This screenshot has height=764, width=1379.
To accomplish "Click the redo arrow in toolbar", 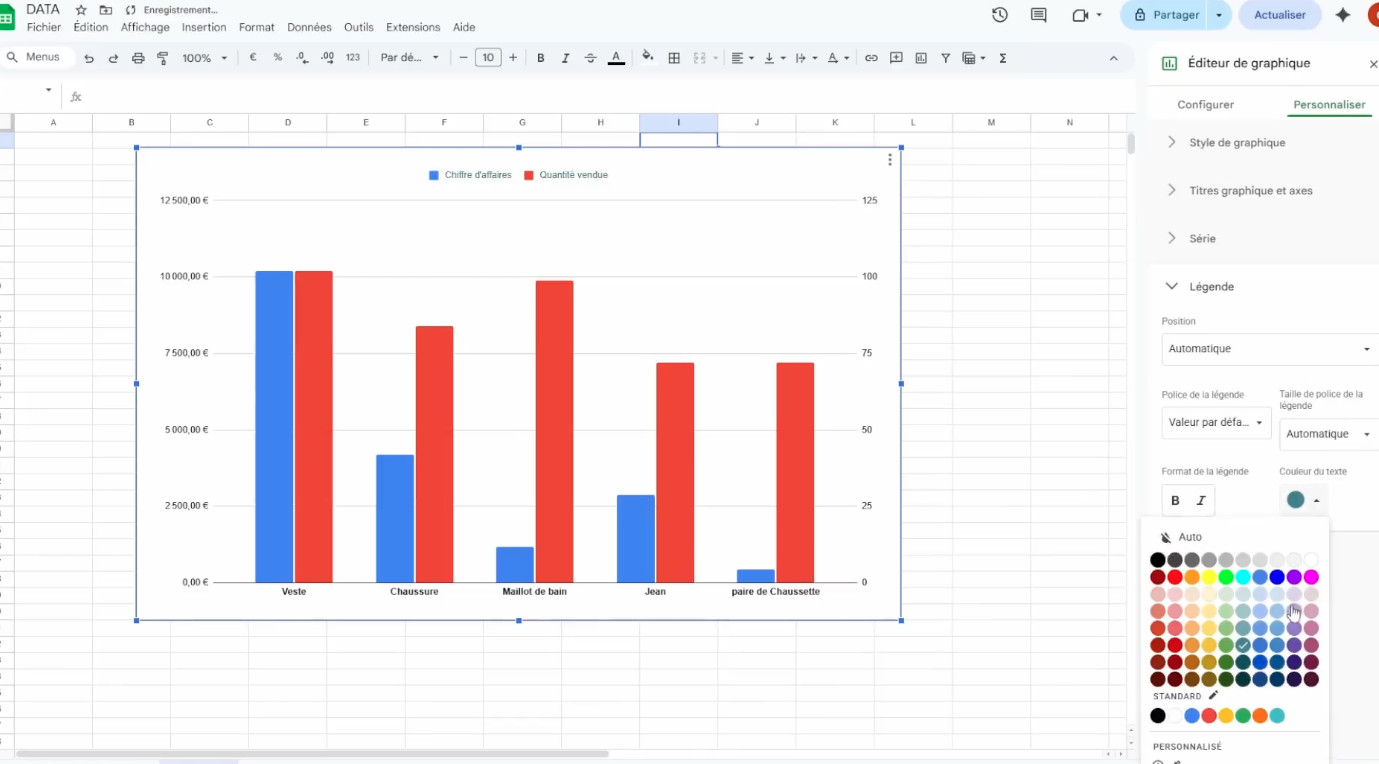I will pyautogui.click(x=113, y=58).
